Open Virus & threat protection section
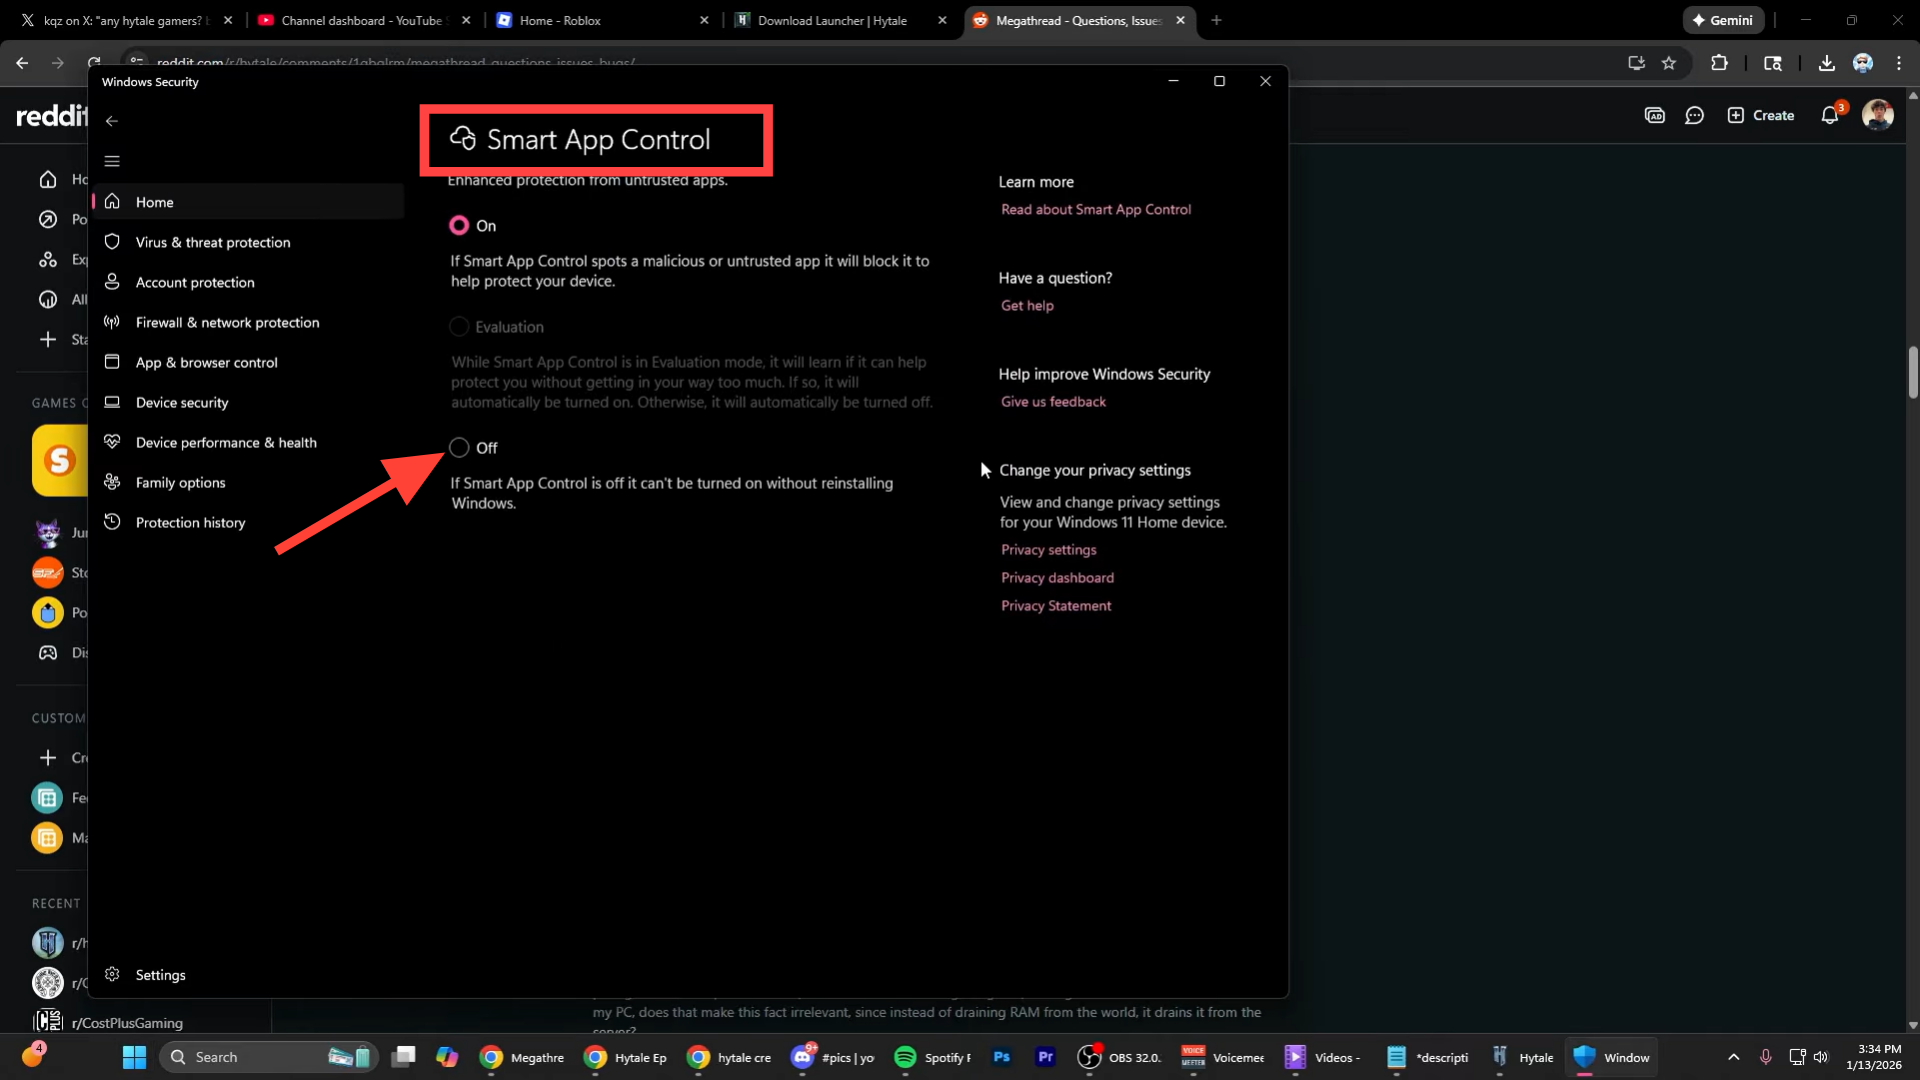The height and width of the screenshot is (1080, 1920). click(212, 242)
